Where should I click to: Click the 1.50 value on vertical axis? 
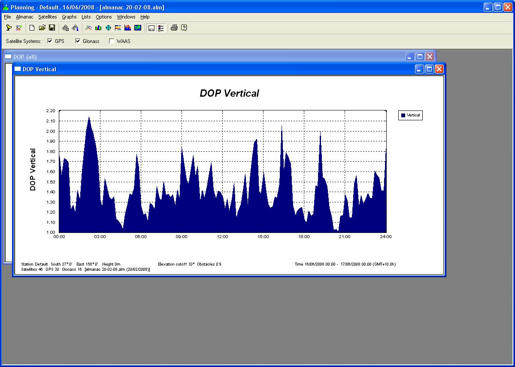tap(51, 182)
